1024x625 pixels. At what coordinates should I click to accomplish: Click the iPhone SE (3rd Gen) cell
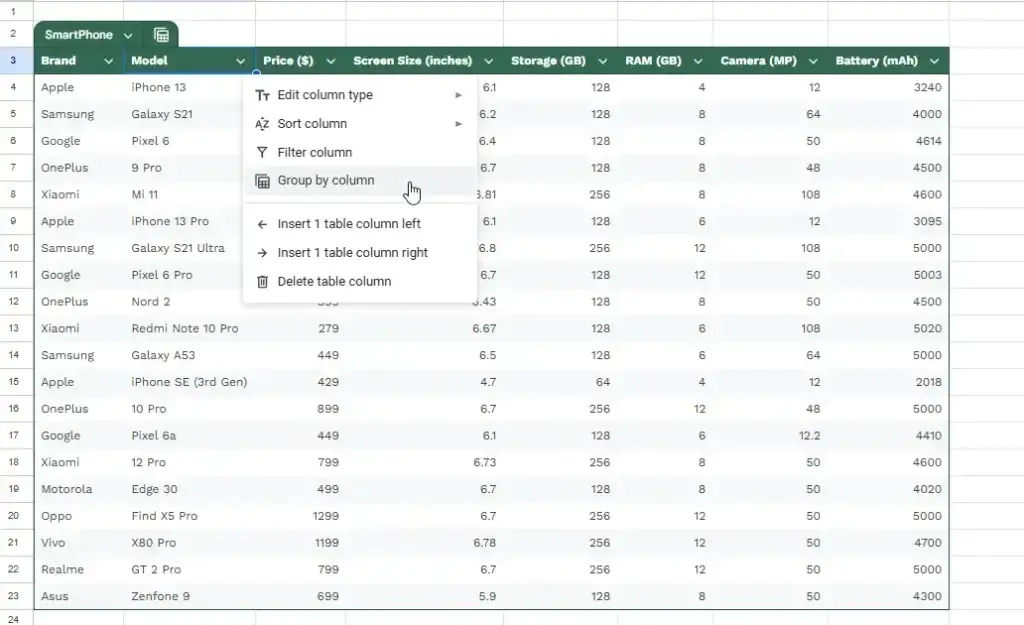click(x=189, y=382)
